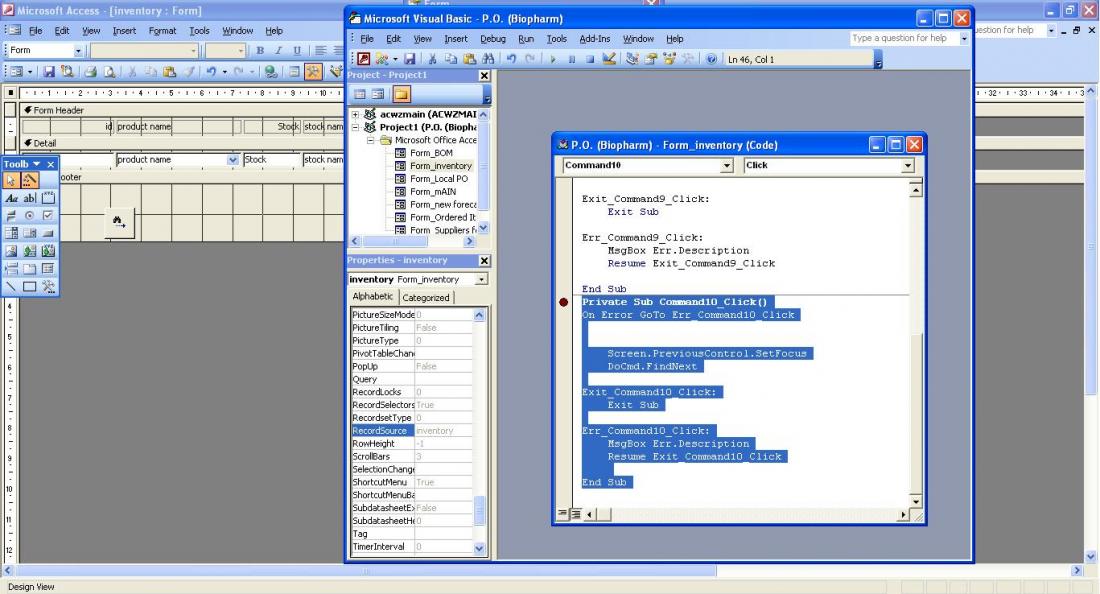Viewport: 1100px width, 594px height.
Task: Open the Format menu in Access
Action: click(x=162, y=31)
